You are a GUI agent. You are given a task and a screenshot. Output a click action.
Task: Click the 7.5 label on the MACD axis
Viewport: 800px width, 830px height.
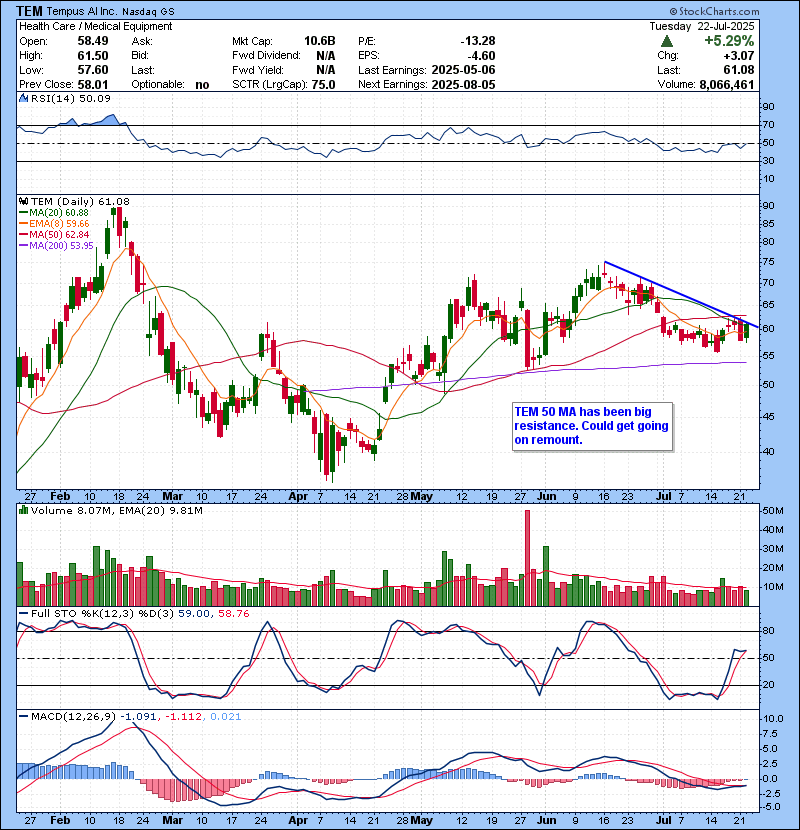coord(770,734)
